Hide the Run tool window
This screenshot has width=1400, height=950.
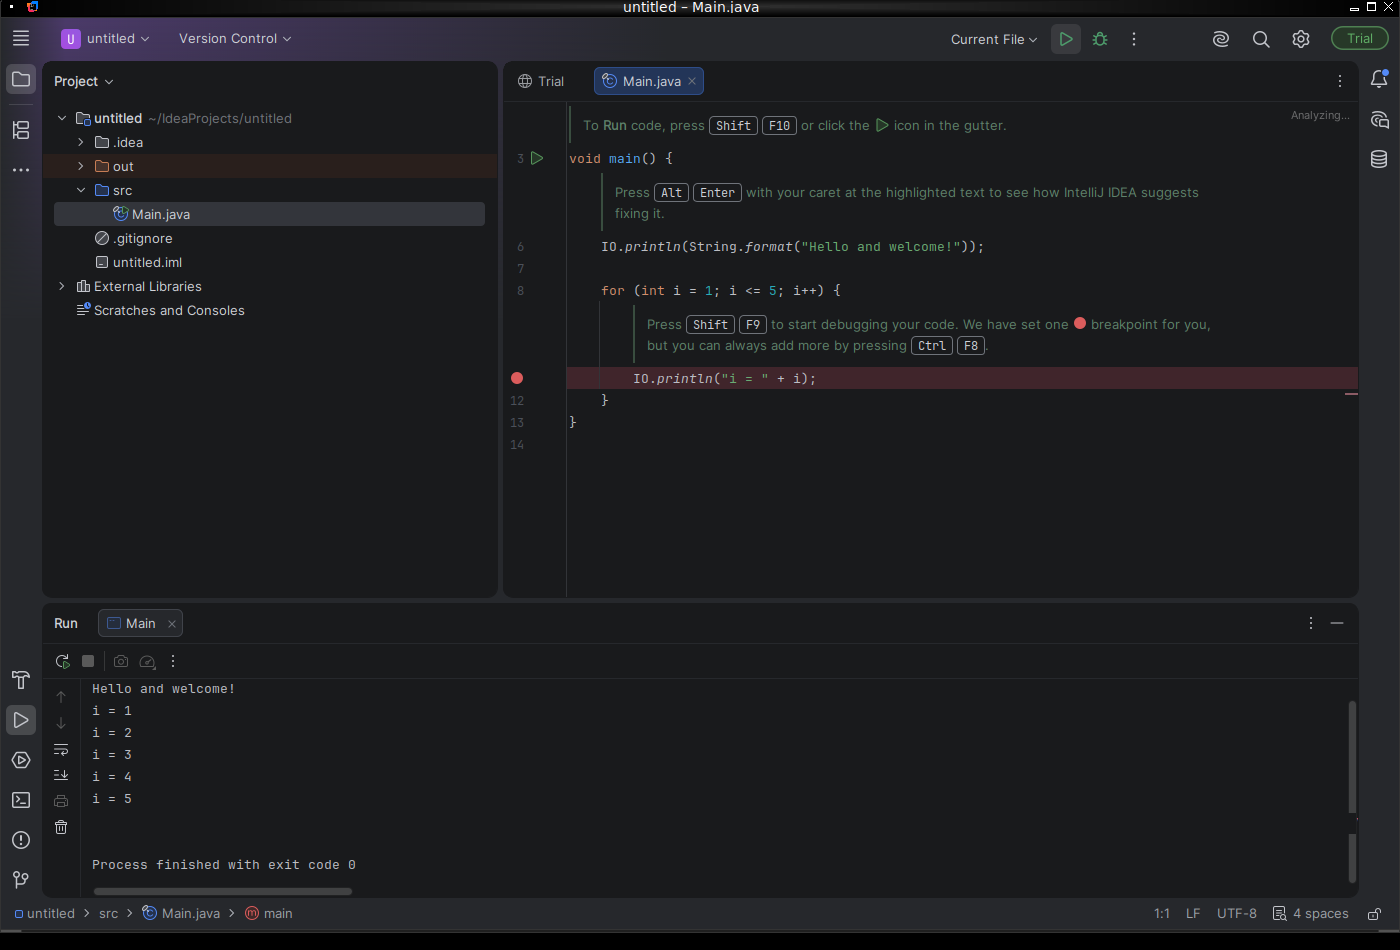(1337, 623)
